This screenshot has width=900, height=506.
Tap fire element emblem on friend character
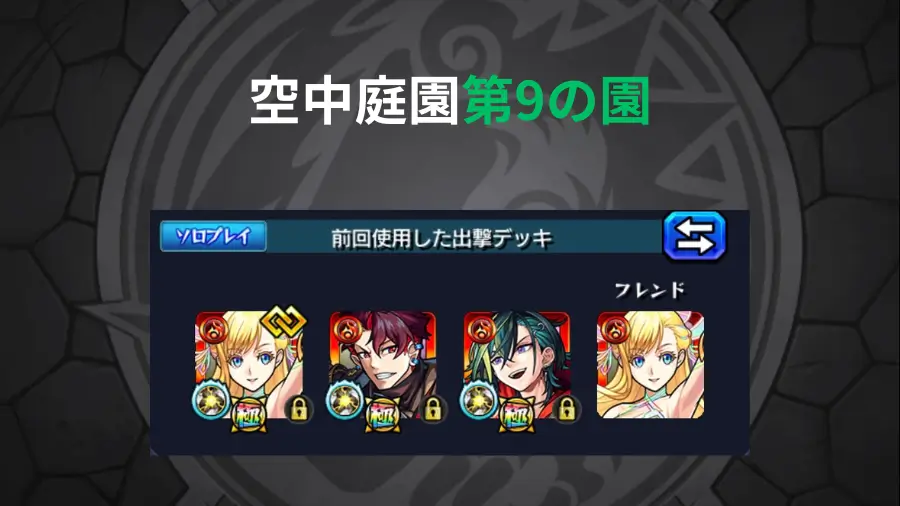click(x=614, y=329)
